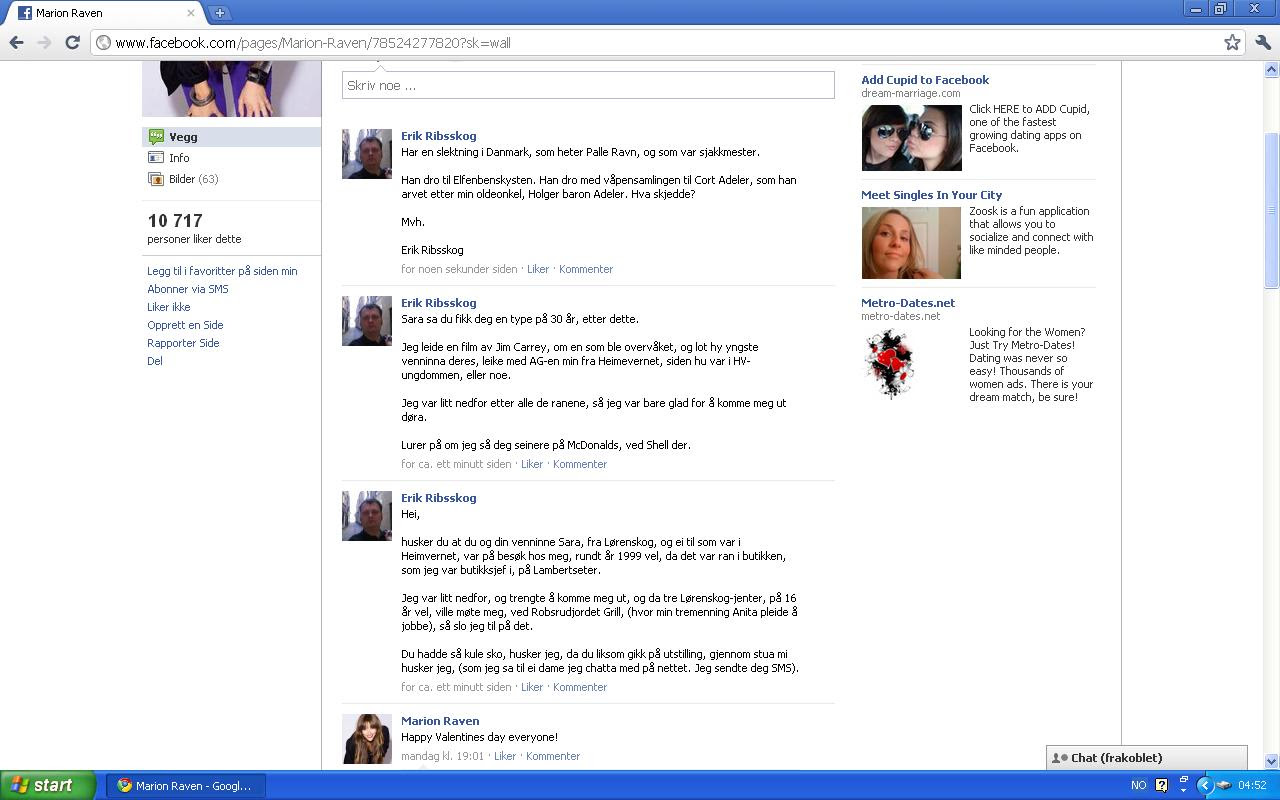Close the Marion Raven browser tab
Screen dimensions: 1280x800
click(191, 13)
